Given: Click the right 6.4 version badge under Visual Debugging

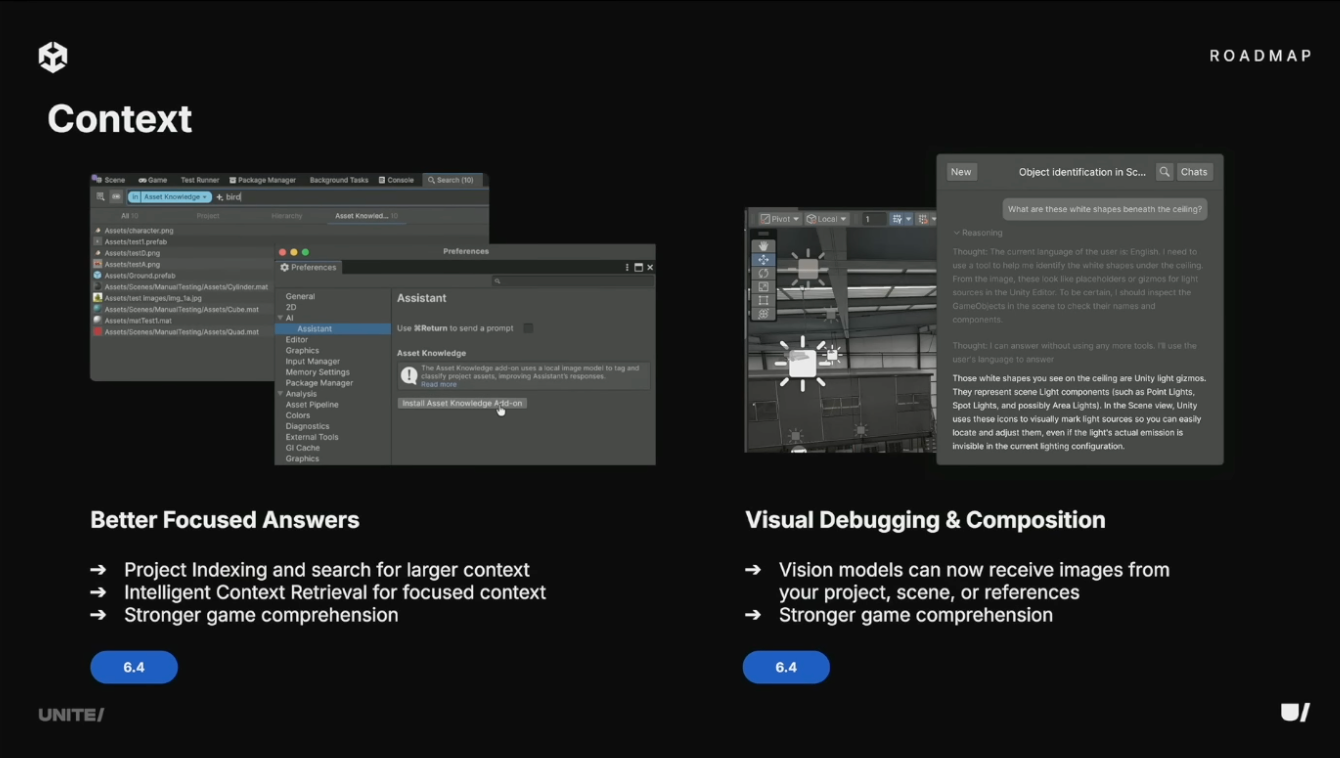Looking at the screenshot, I should click(786, 667).
